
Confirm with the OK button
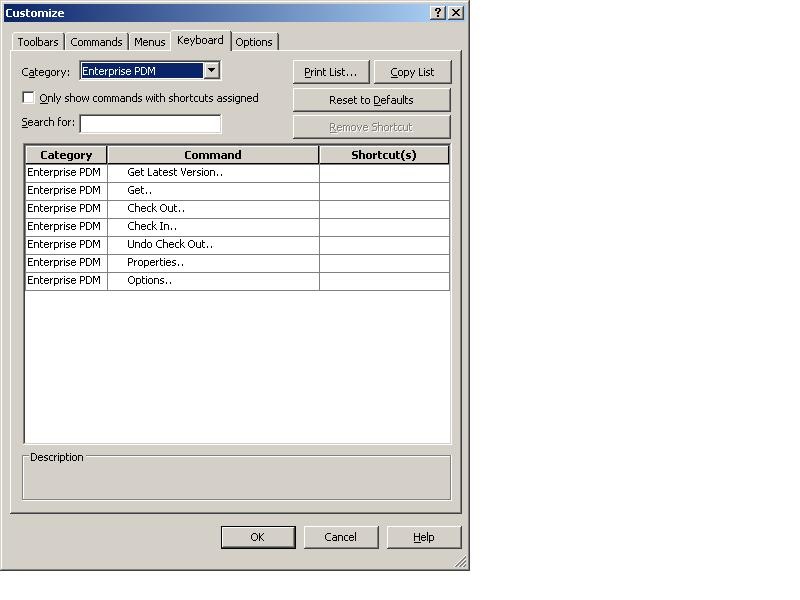[x=258, y=537]
